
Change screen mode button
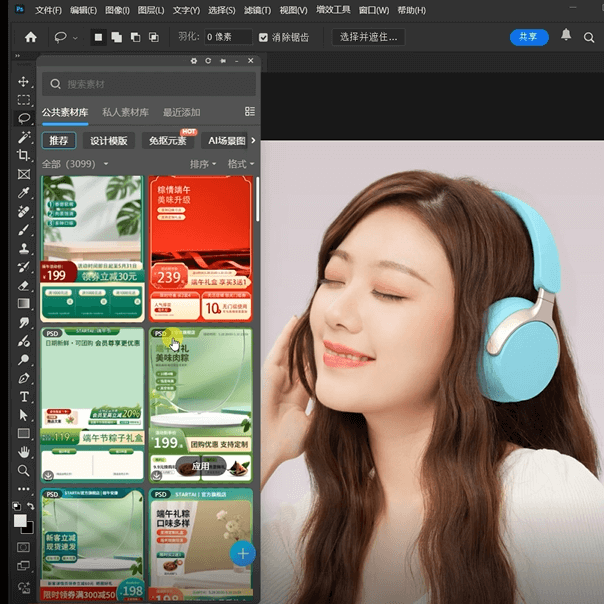[x=23, y=565]
